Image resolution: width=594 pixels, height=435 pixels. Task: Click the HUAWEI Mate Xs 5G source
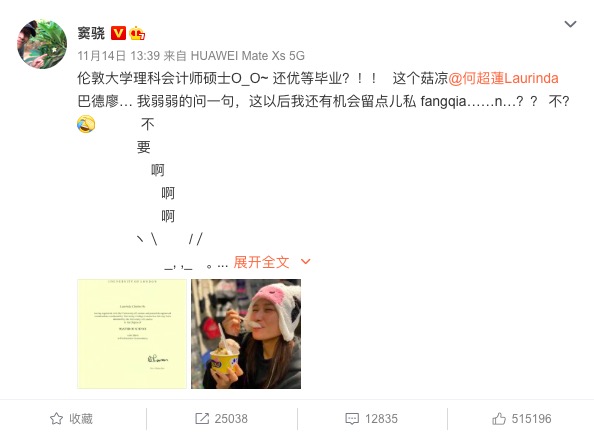point(247,56)
